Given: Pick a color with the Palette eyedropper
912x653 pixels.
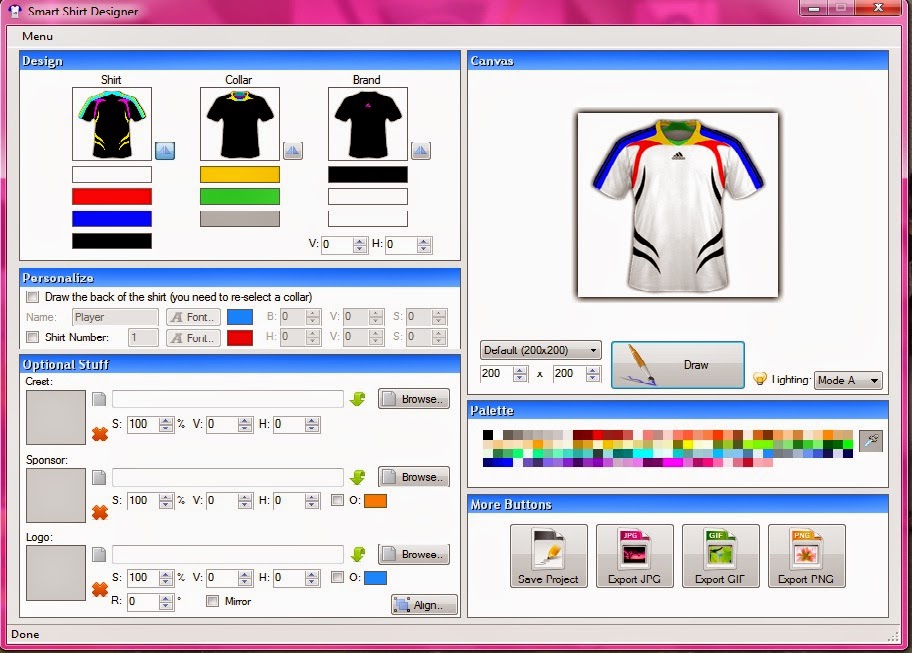Looking at the screenshot, I should coord(871,441).
